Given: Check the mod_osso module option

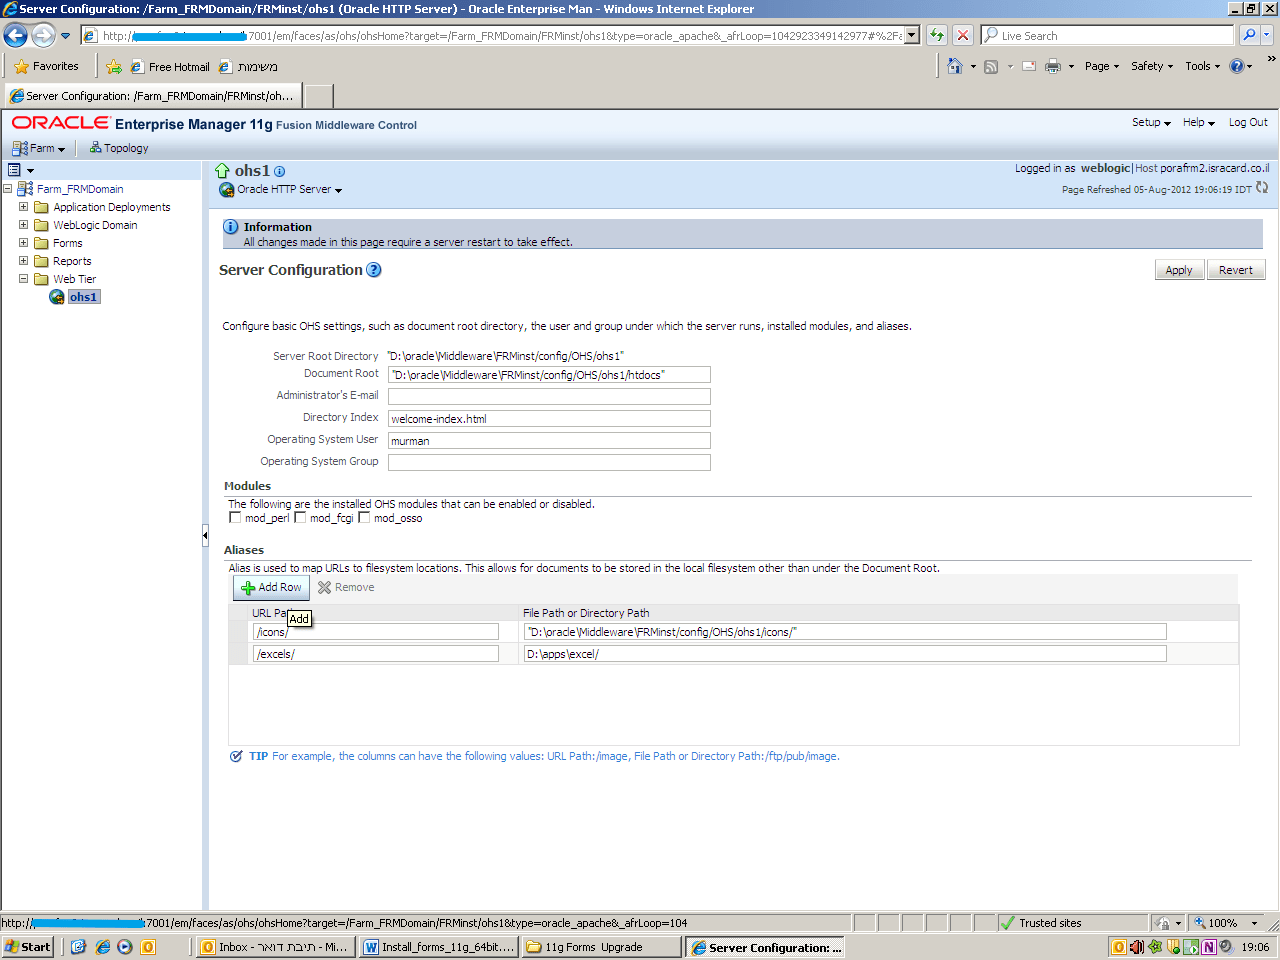Looking at the screenshot, I should 364,517.
